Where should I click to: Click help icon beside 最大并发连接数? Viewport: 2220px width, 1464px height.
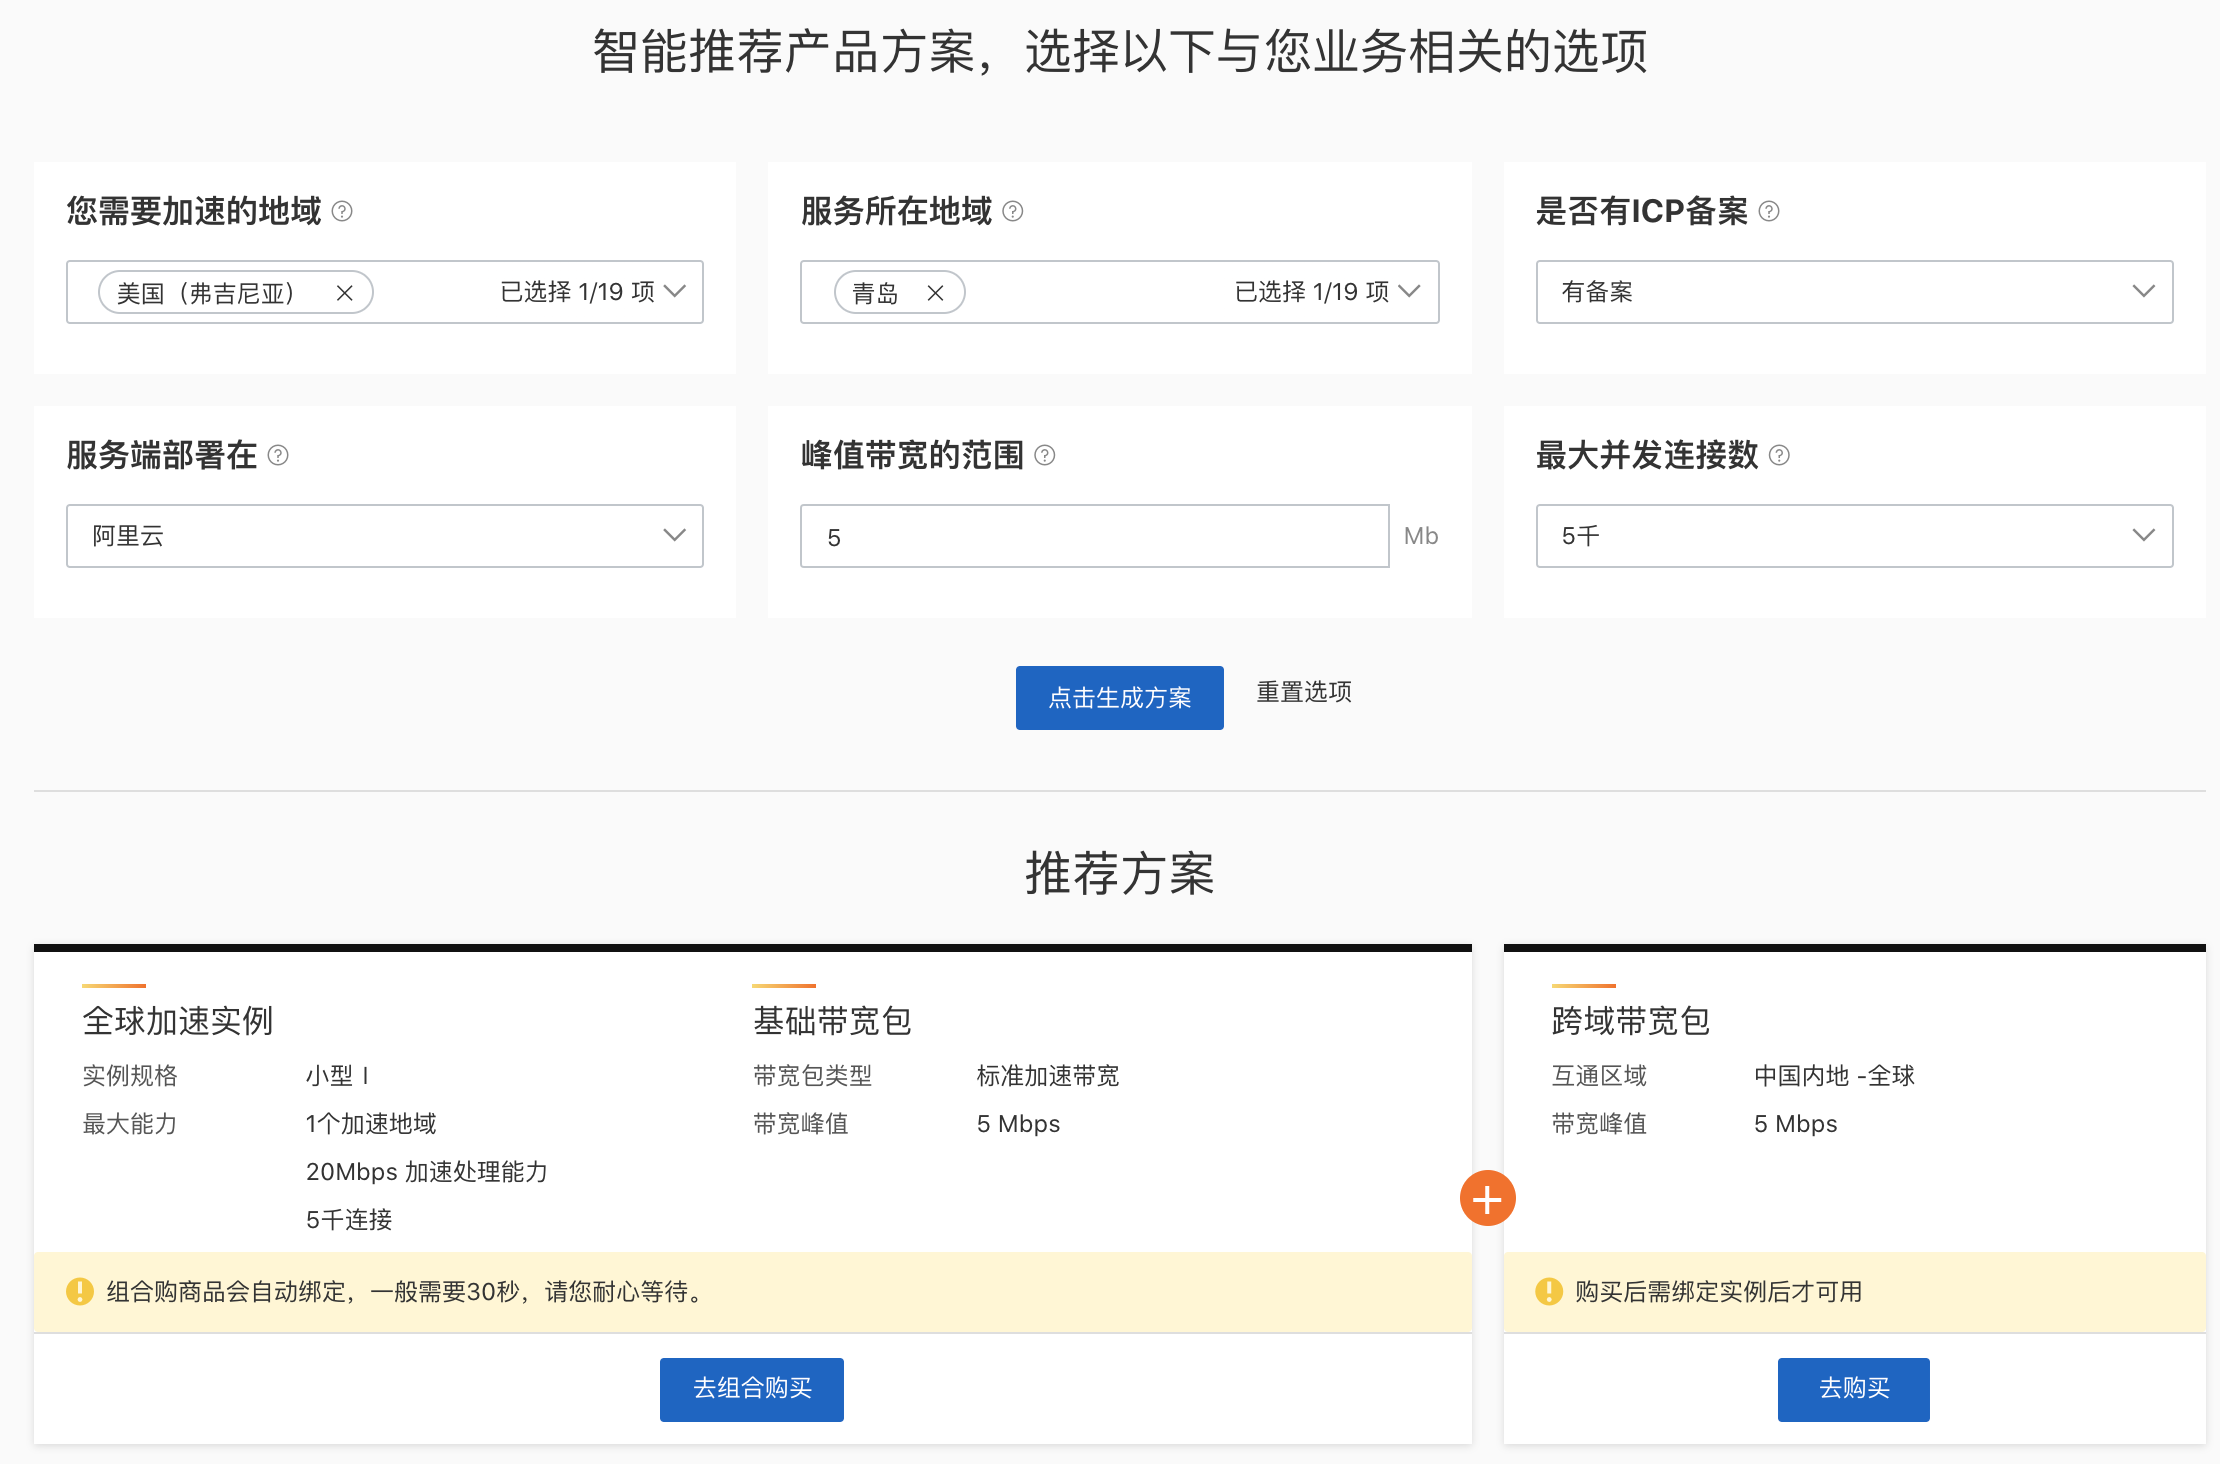tap(1778, 455)
